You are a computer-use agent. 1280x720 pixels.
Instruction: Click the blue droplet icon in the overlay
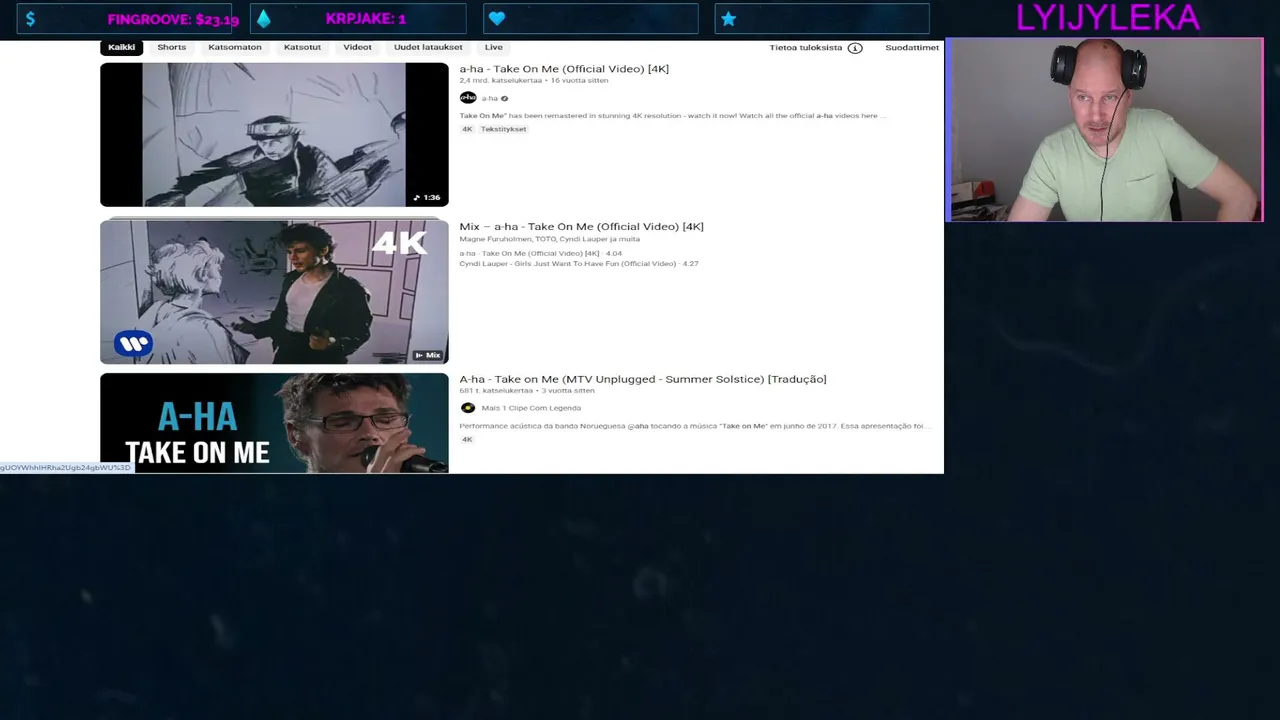click(263, 19)
